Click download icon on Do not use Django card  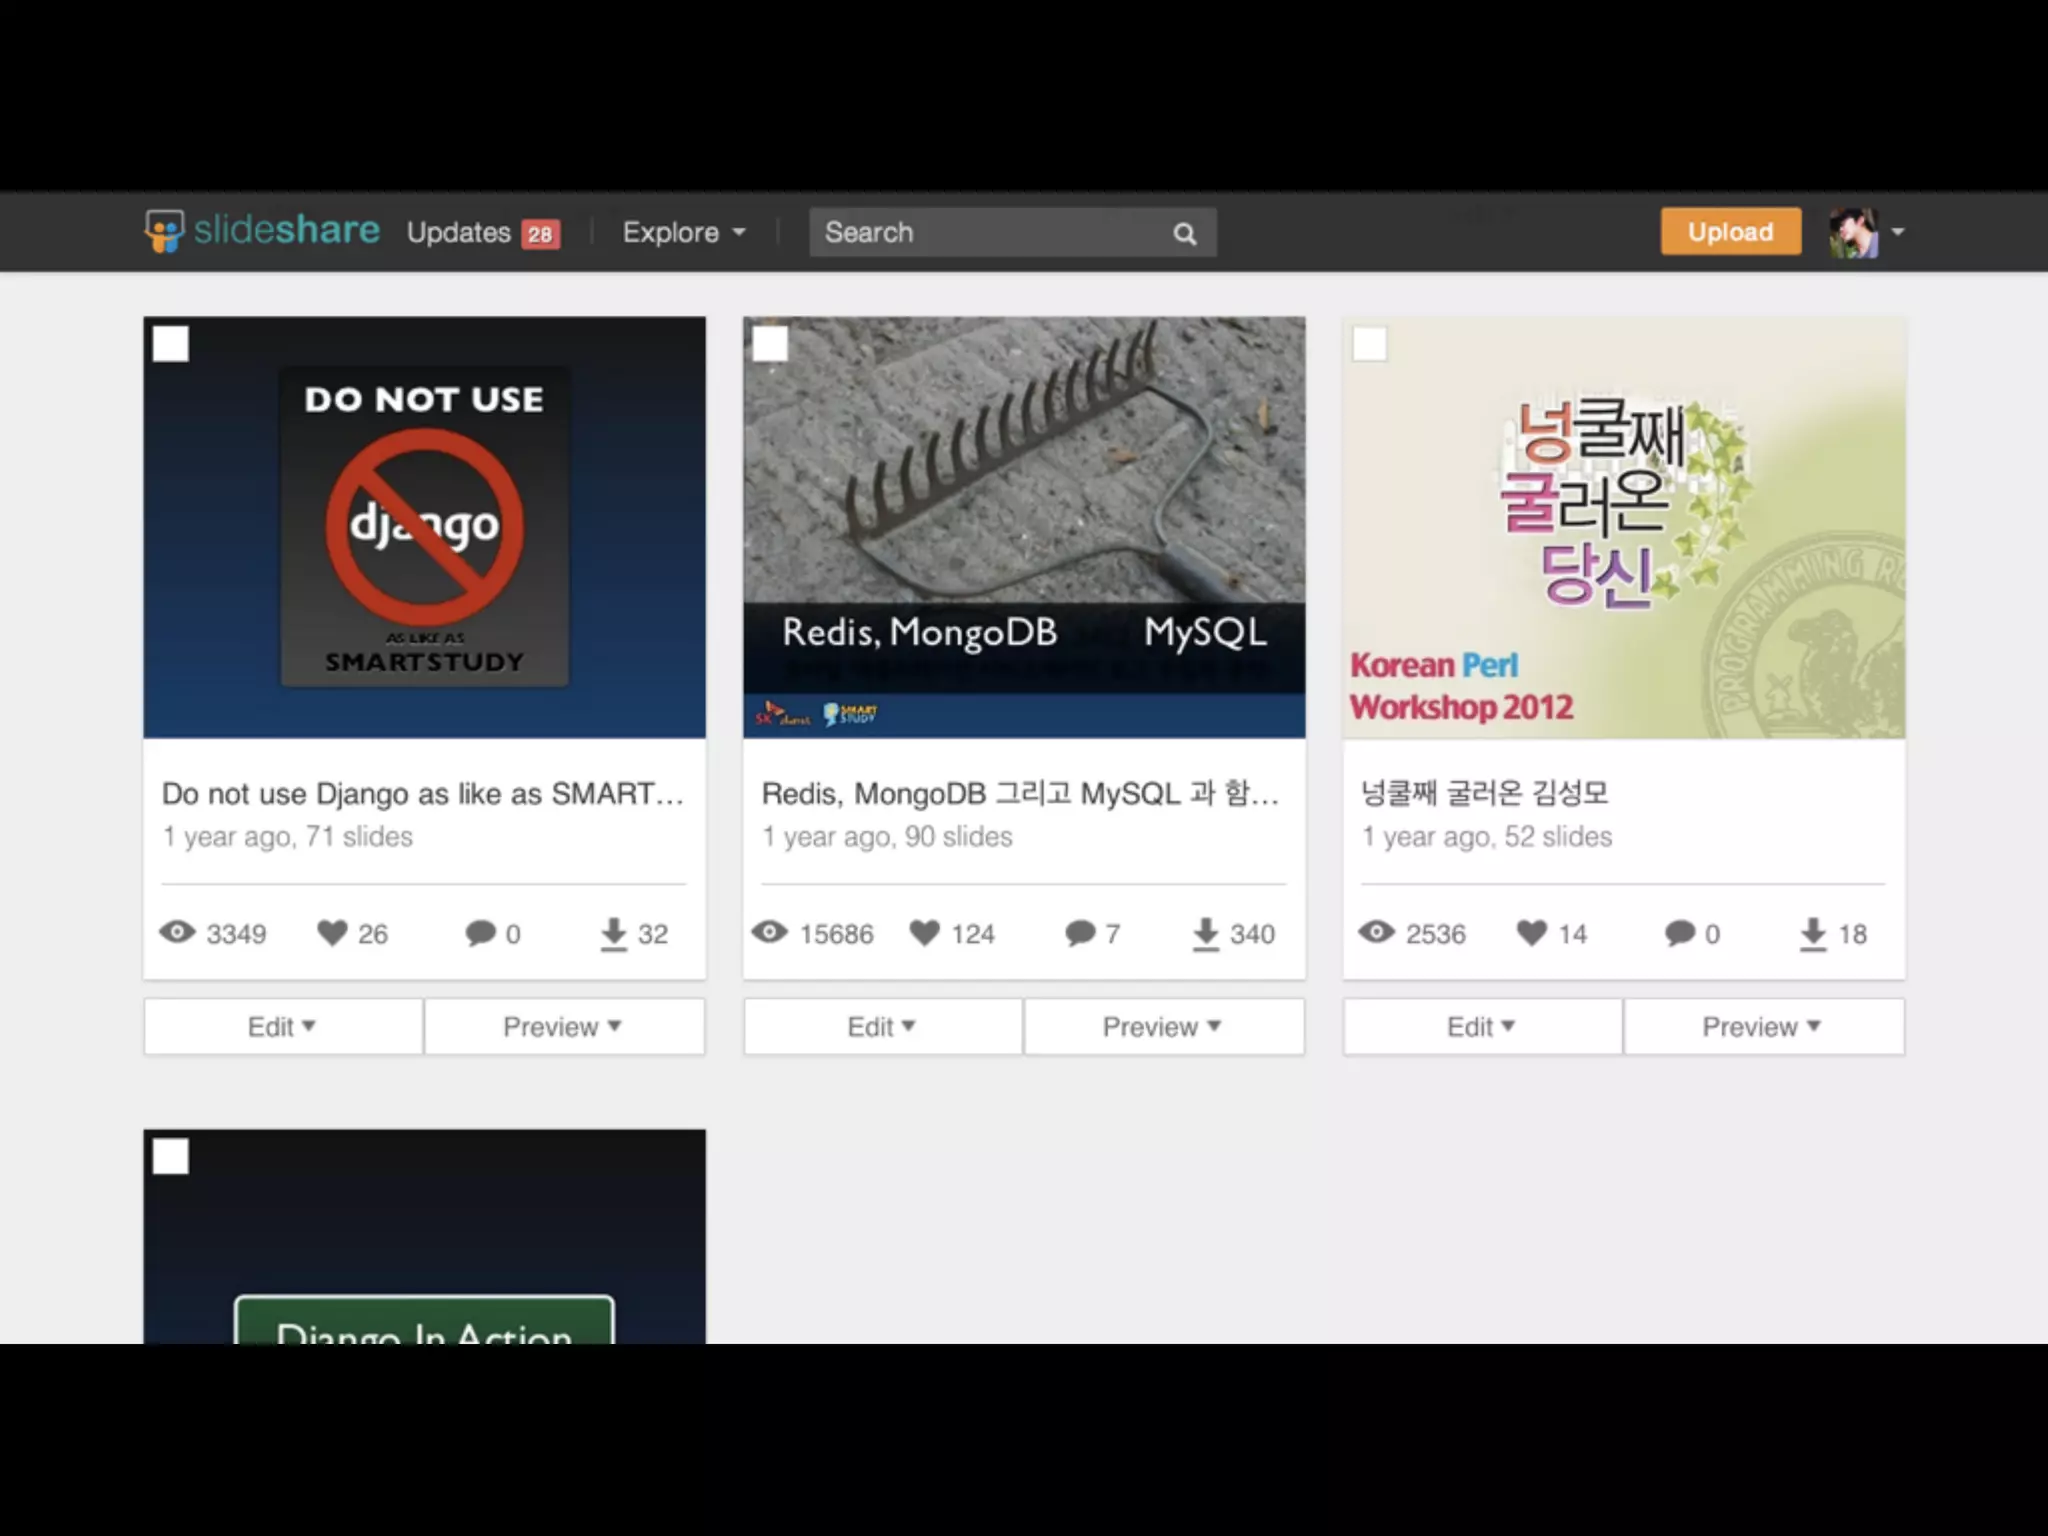coord(613,934)
